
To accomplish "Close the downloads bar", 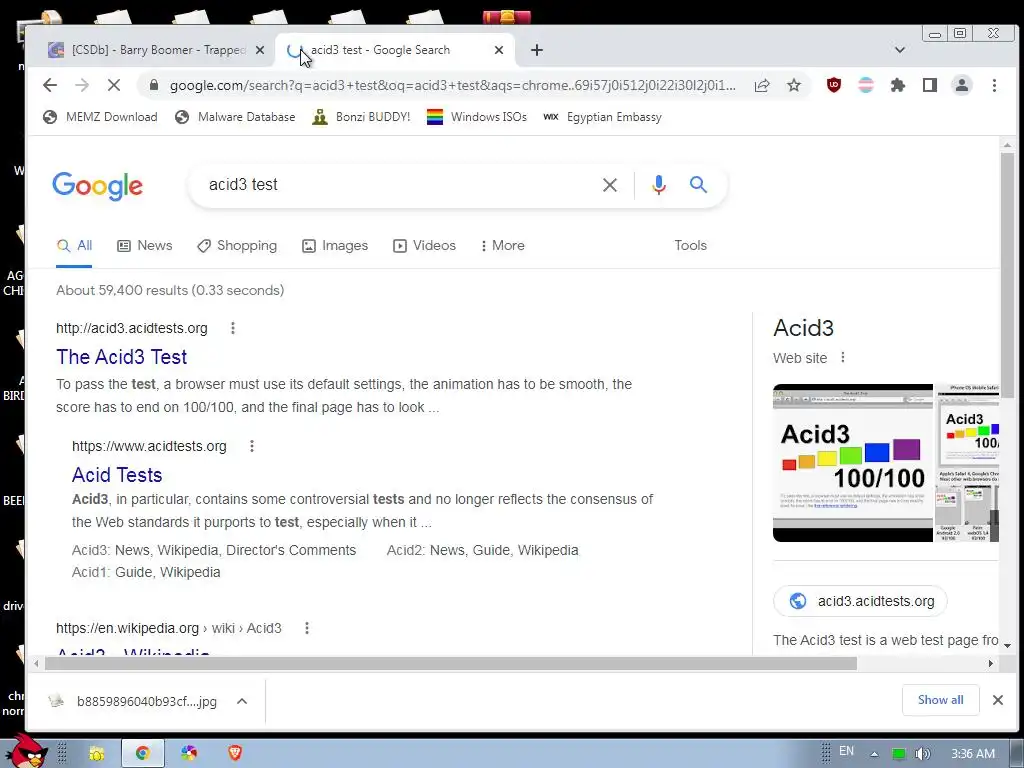I will click(x=997, y=700).
